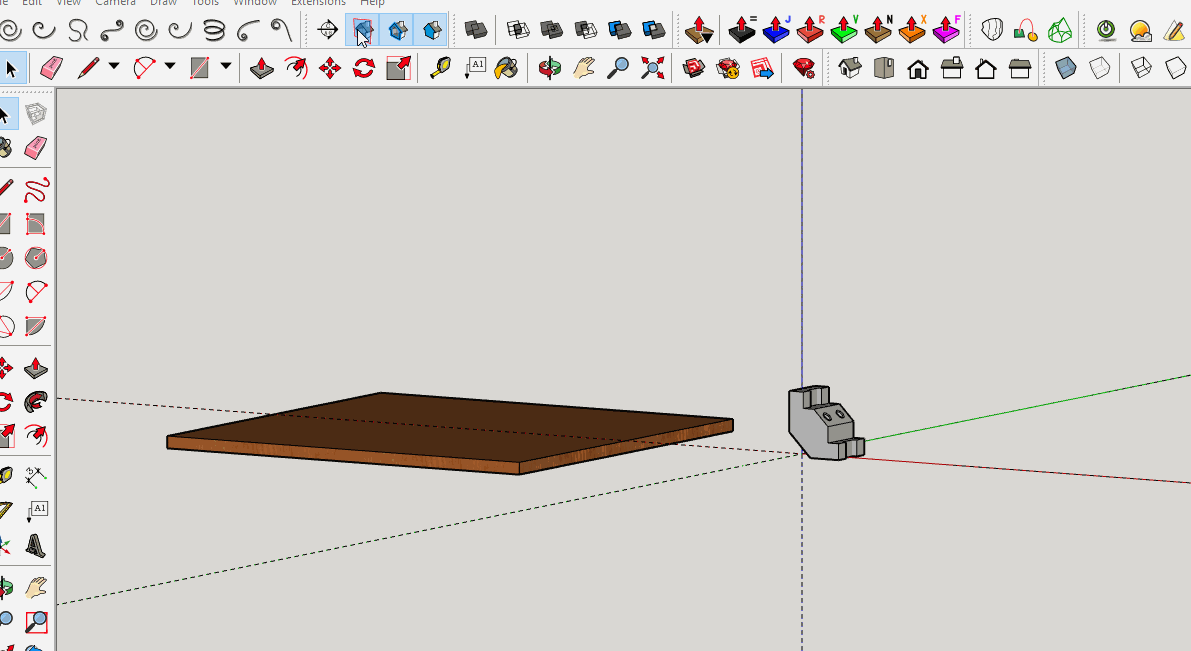
Task: Toggle Display Section Planes button
Action: click(362, 30)
